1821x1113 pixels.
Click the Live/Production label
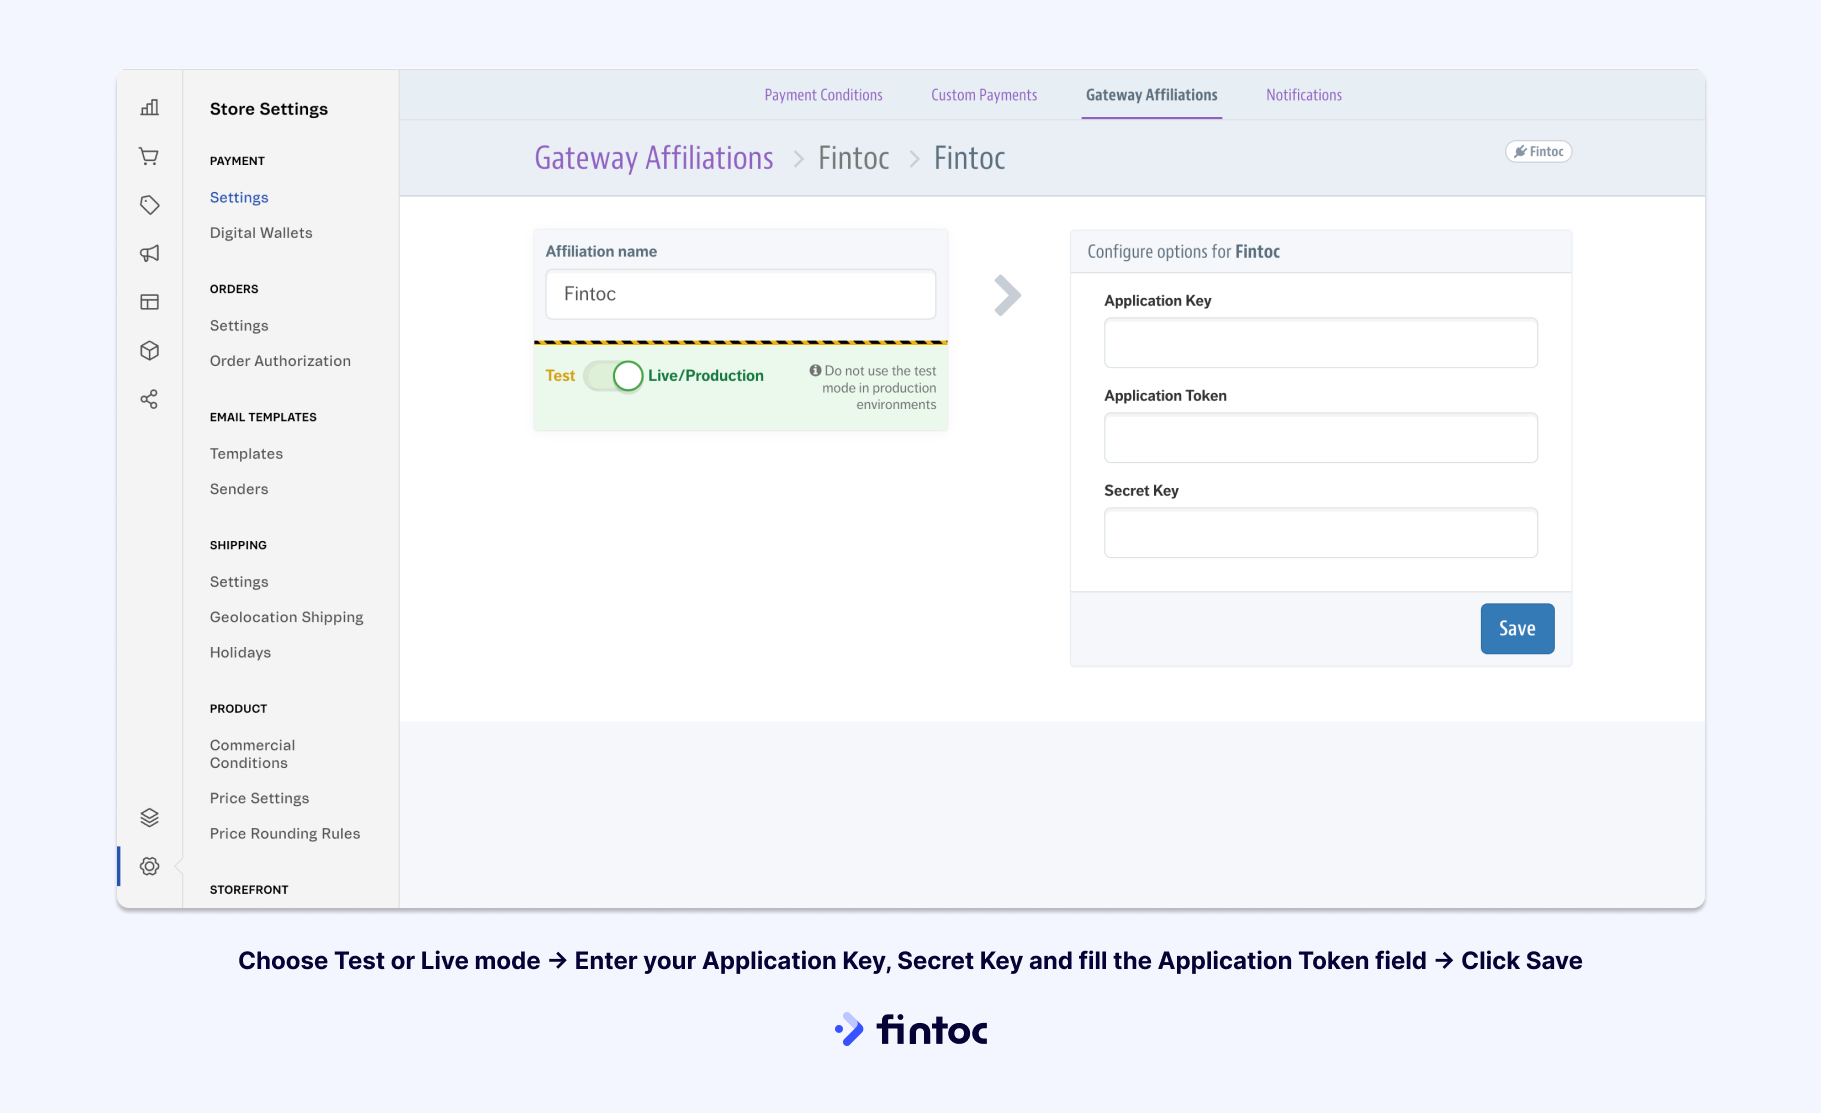pos(706,376)
